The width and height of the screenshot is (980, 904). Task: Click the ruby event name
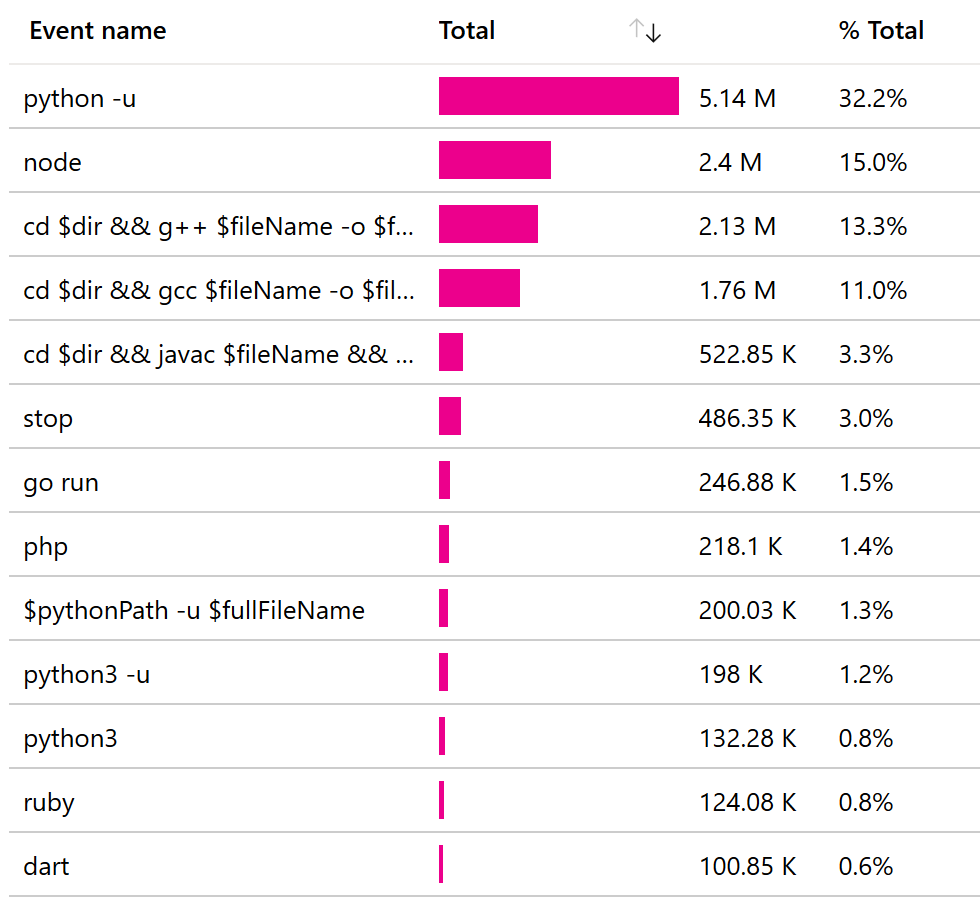49,802
